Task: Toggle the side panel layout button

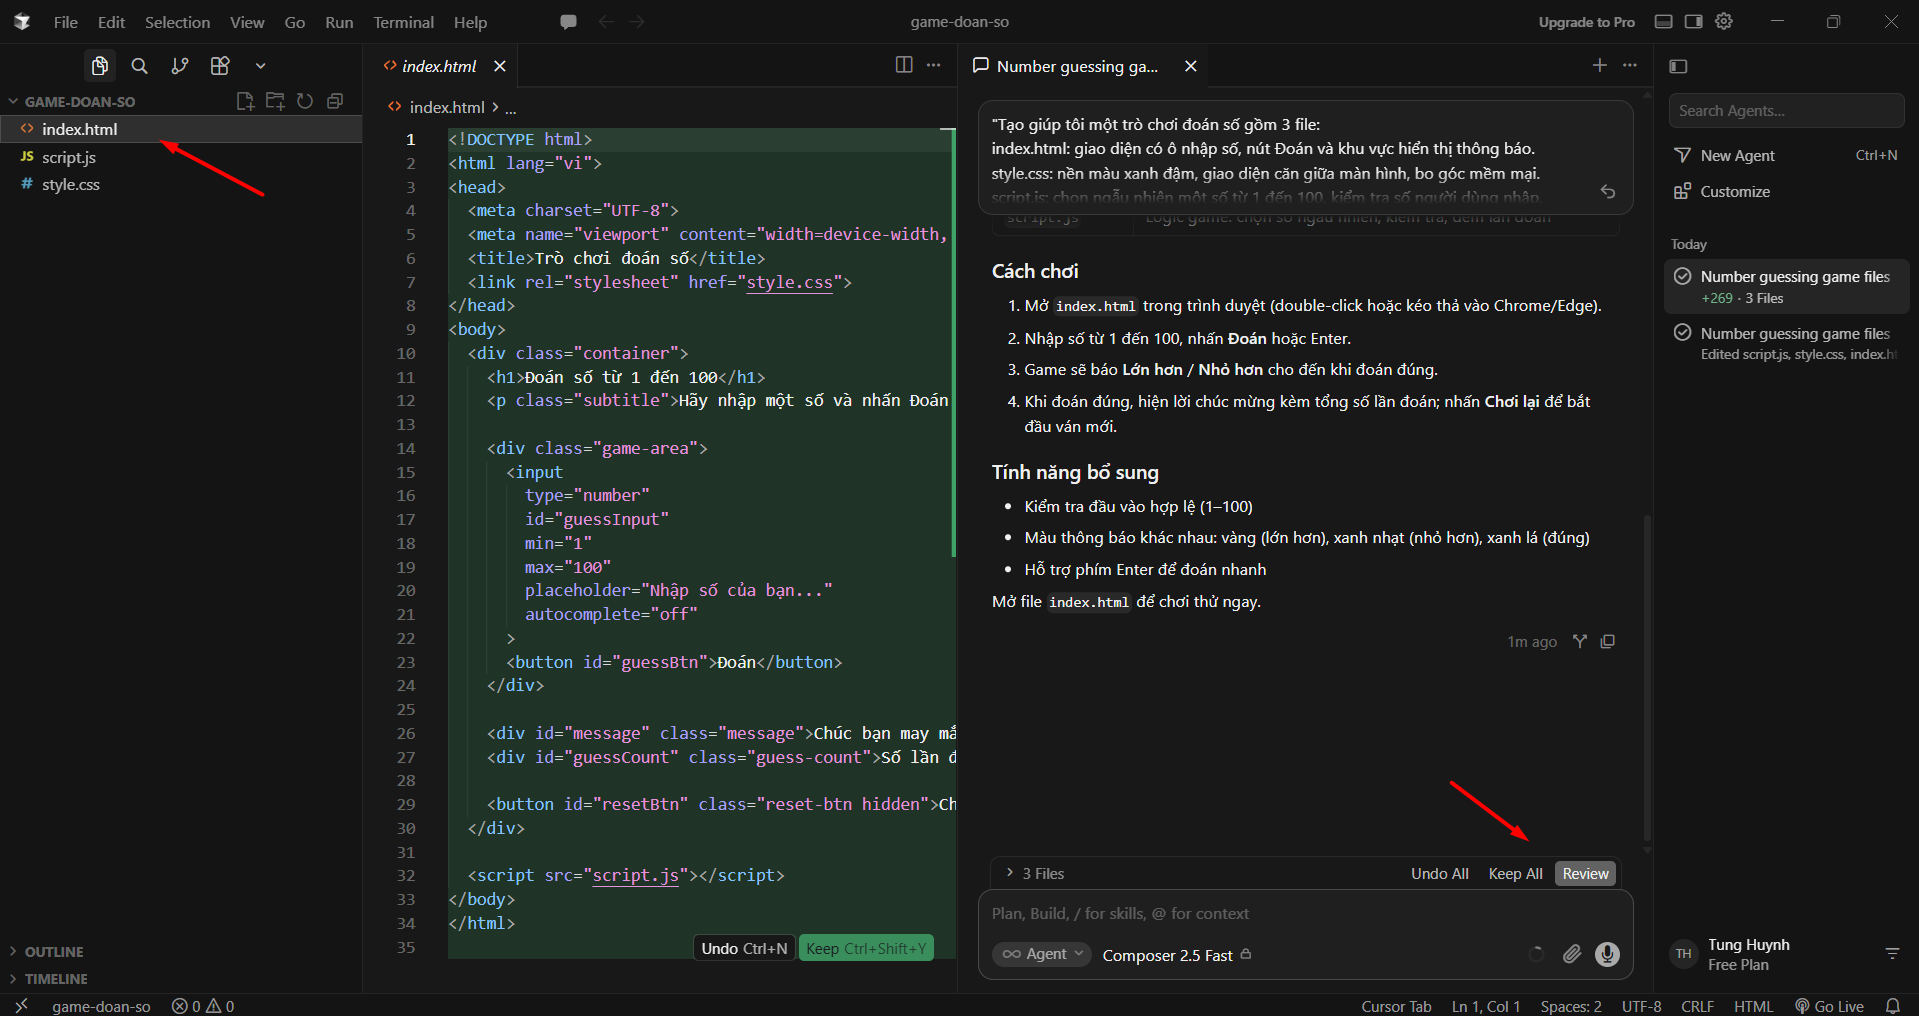Action: [1693, 22]
